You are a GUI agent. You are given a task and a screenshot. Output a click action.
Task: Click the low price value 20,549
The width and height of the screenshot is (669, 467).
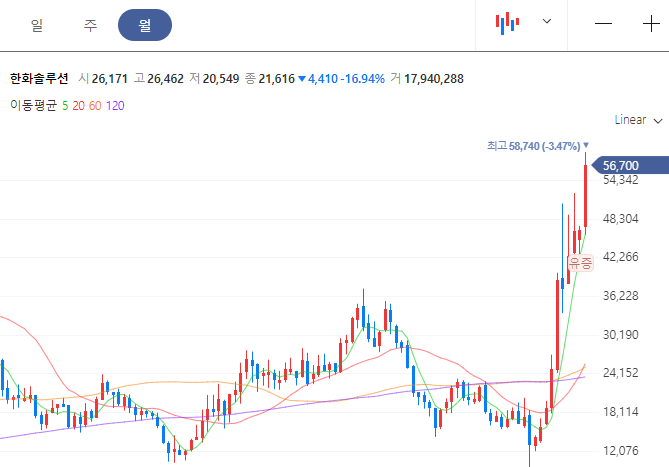(x=221, y=79)
